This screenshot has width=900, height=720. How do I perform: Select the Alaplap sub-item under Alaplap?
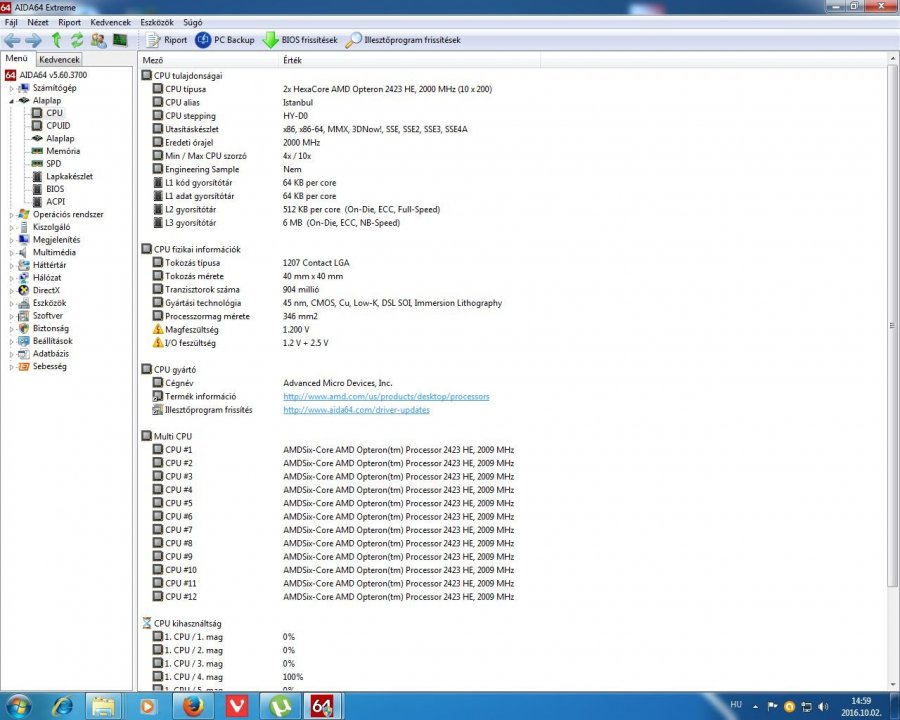click(60, 138)
